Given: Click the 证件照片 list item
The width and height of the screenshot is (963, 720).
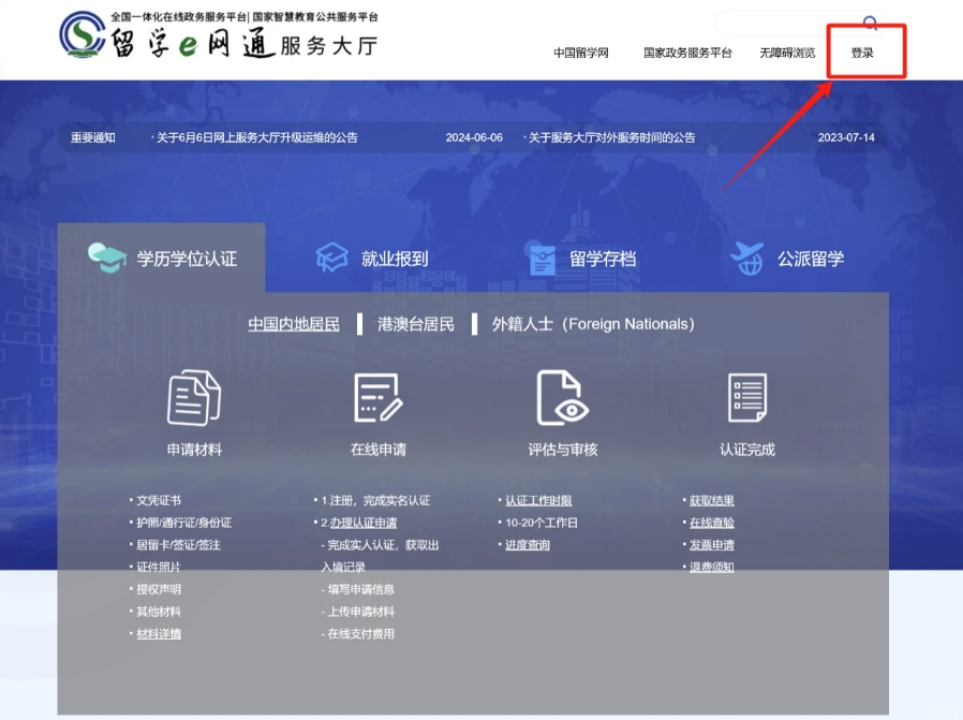Looking at the screenshot, I should pyautogui.click(x=158, y=567).
